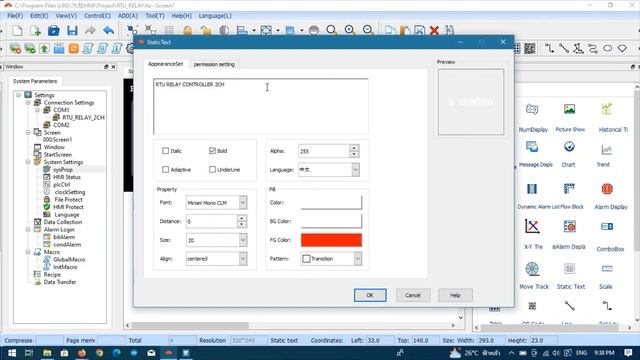Open the Language(L) menu
Screen dimensions: 640x360
point(215,16)
